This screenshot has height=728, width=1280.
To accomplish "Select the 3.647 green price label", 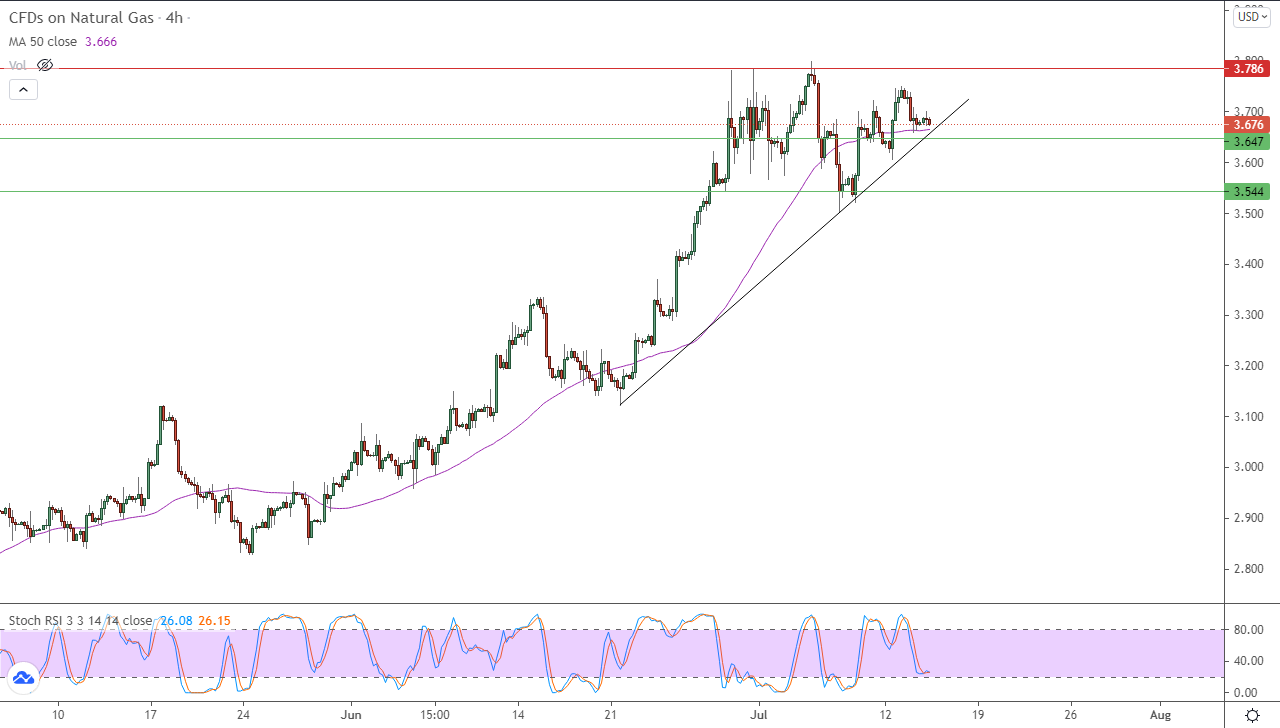I will 1246,141.
